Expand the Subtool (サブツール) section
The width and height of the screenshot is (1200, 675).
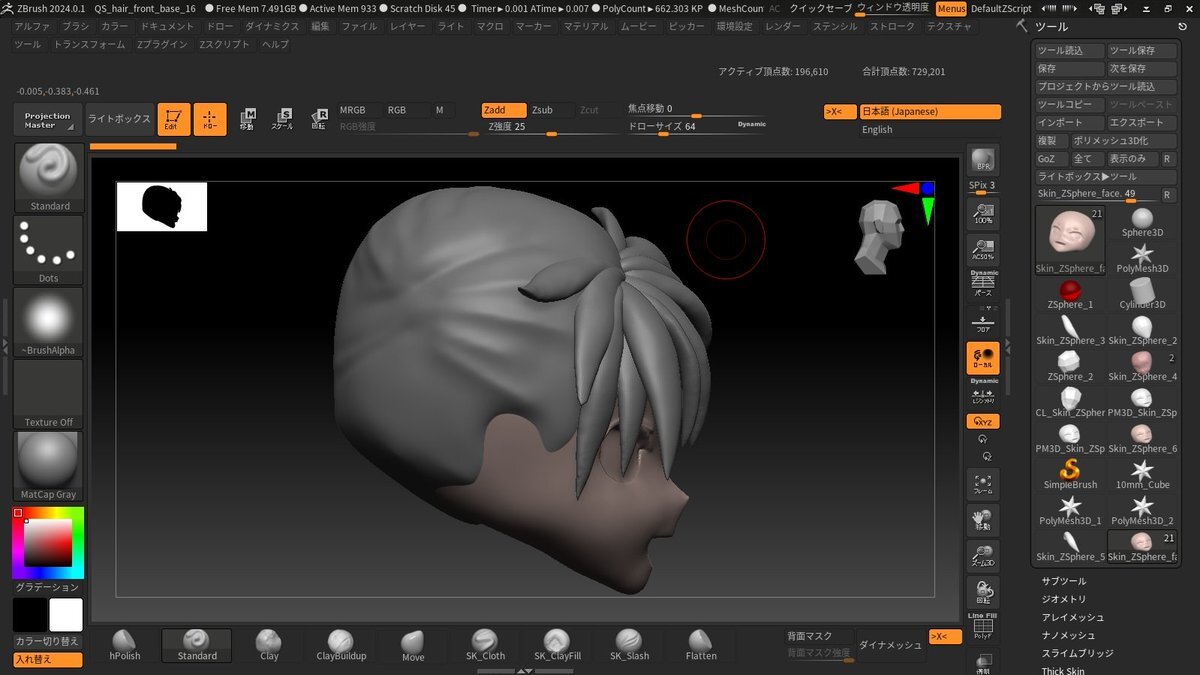click(x=1063, y=581)
